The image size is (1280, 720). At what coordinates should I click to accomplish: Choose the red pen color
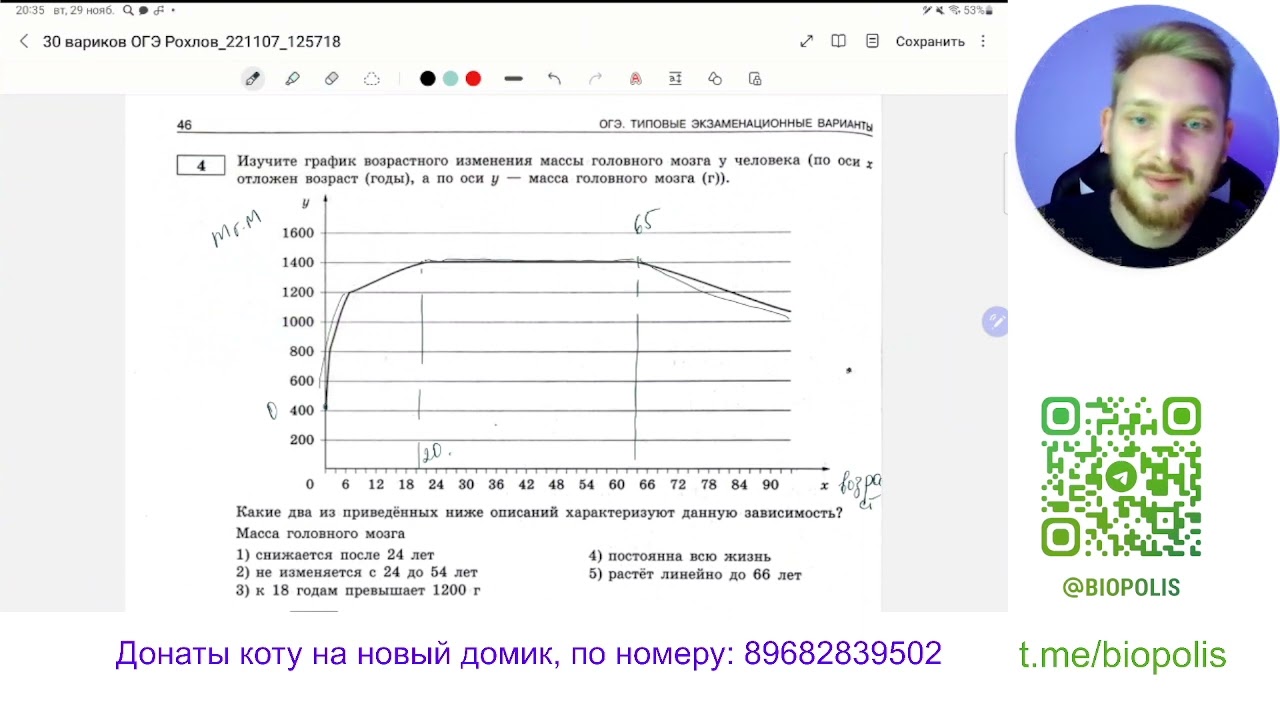pos(474,79)
